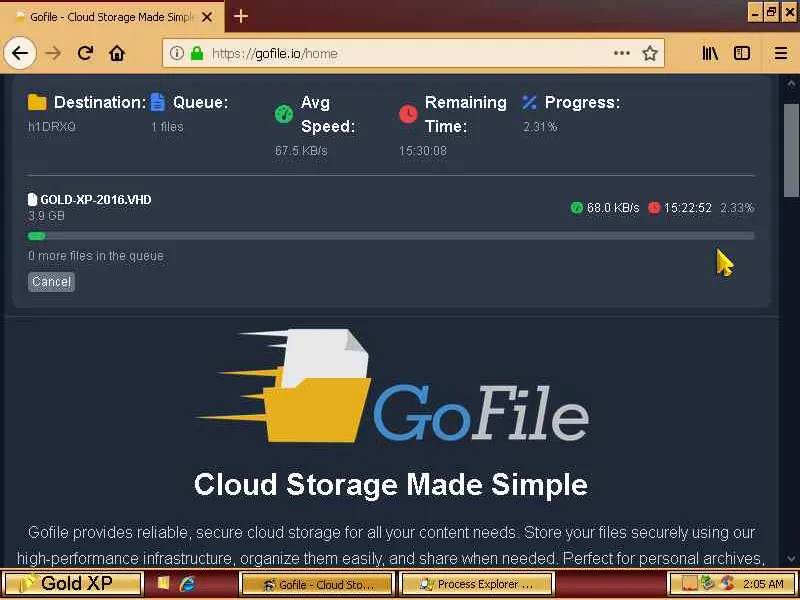
Task: Open the browser home page icon
Action: click(117, 53)
